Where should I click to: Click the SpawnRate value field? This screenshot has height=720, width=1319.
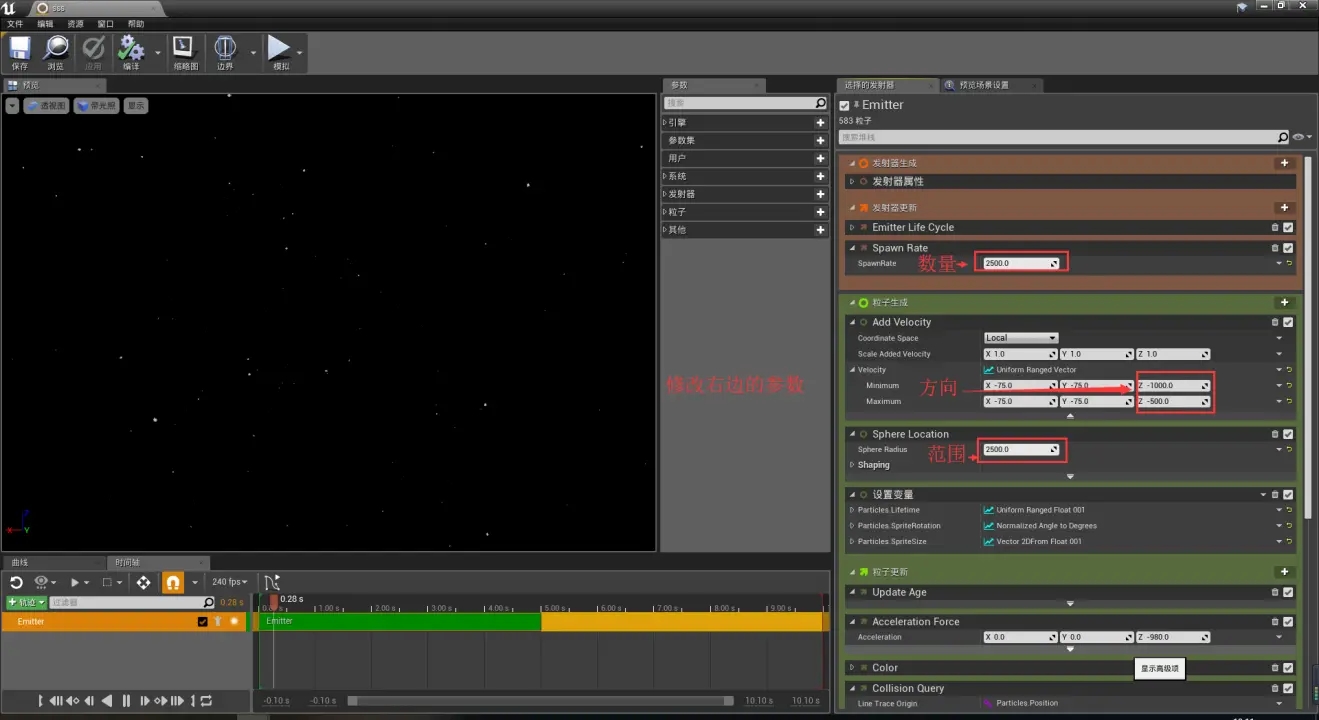pos(1021,263)
